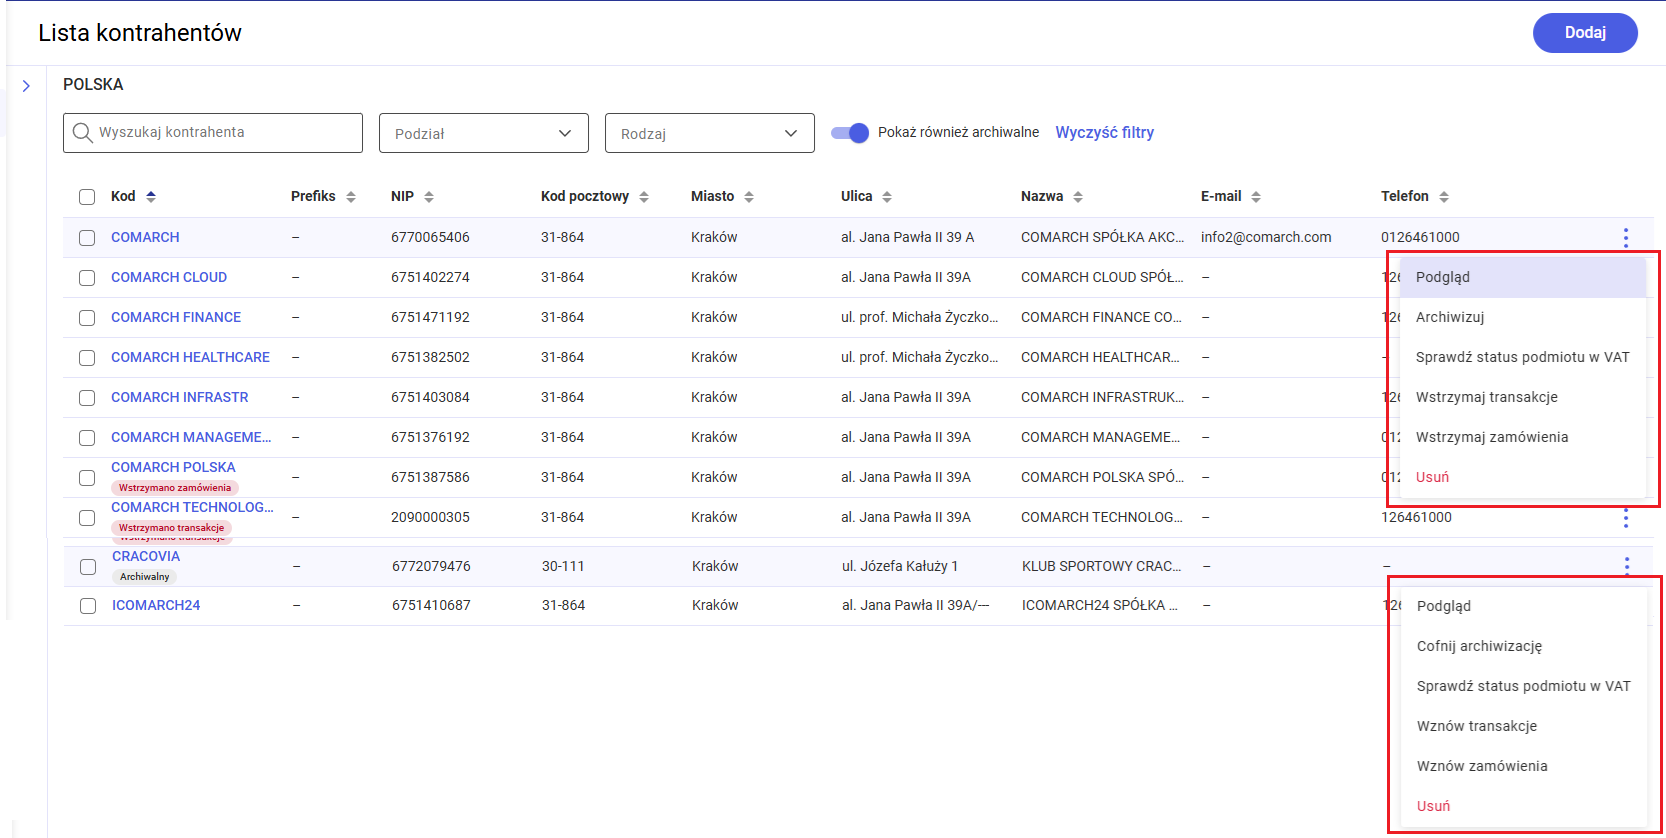Toggle the 'Pokaż również archiwalne' switch
This screenshot has height=838, width=1666.
(850, 133)
